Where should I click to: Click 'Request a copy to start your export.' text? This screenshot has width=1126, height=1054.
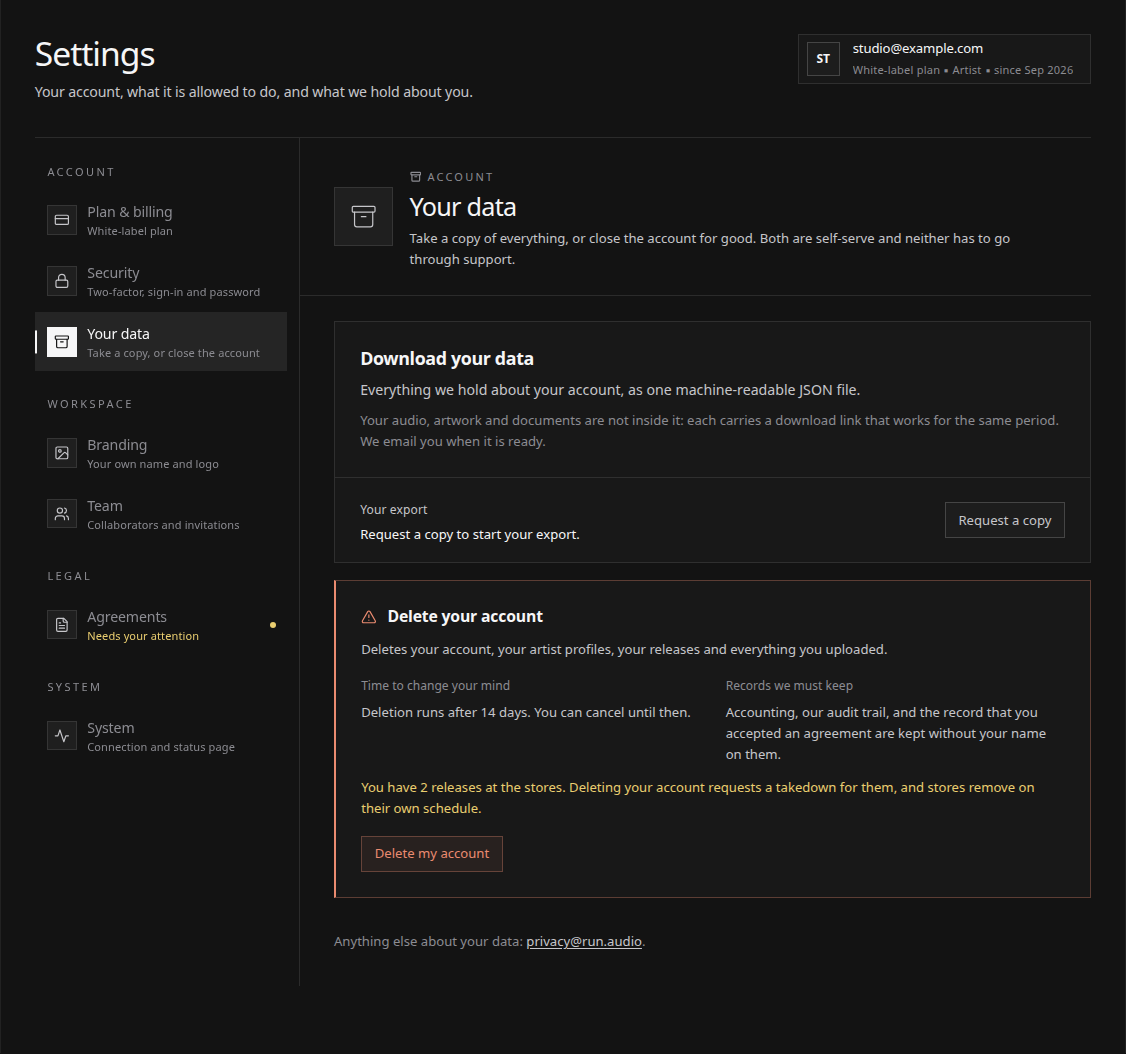(470, 535)
